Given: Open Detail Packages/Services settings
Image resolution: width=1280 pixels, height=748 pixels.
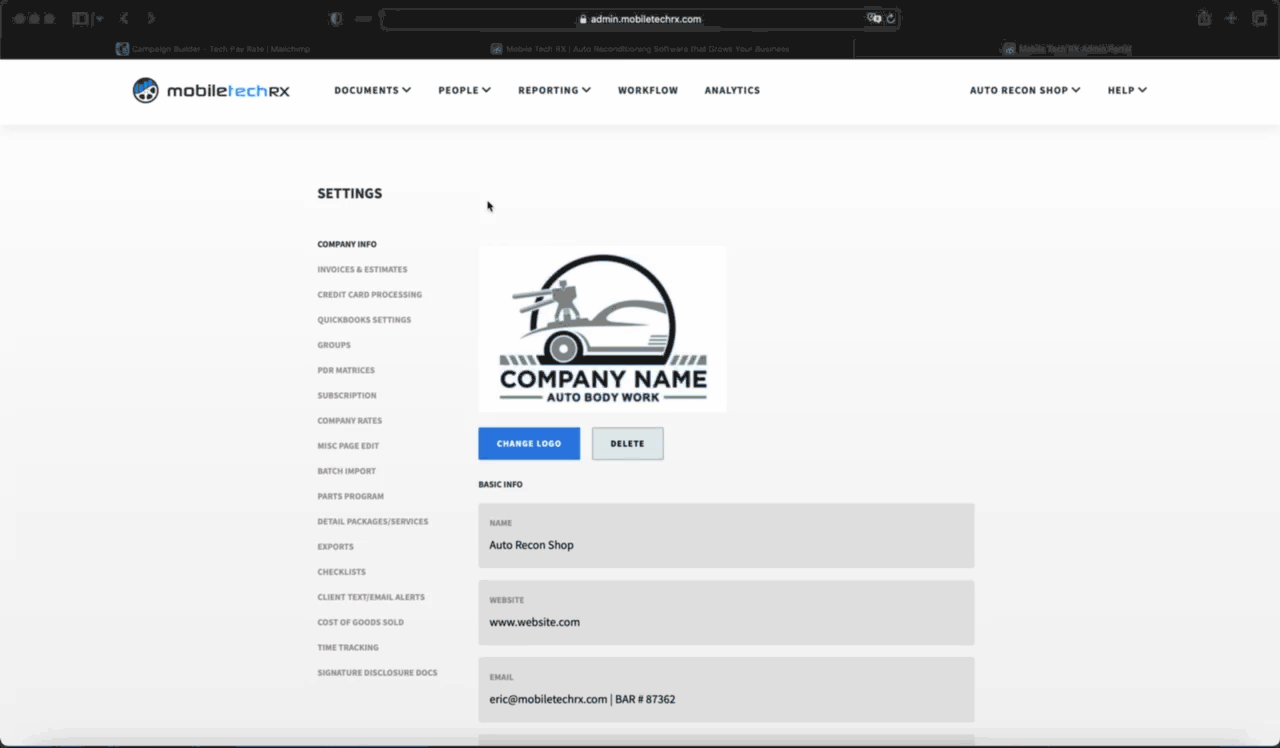Looking at the screenshot, I should (372, 521).
